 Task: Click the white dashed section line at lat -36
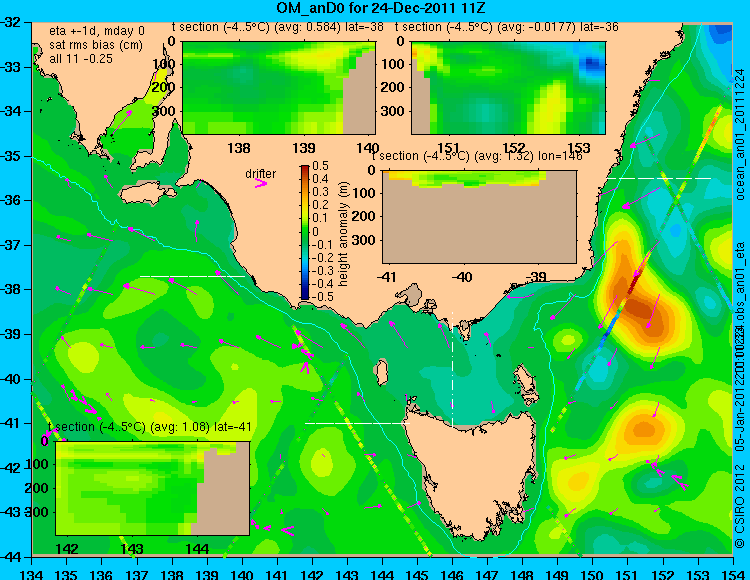click(x=659, y=178)
